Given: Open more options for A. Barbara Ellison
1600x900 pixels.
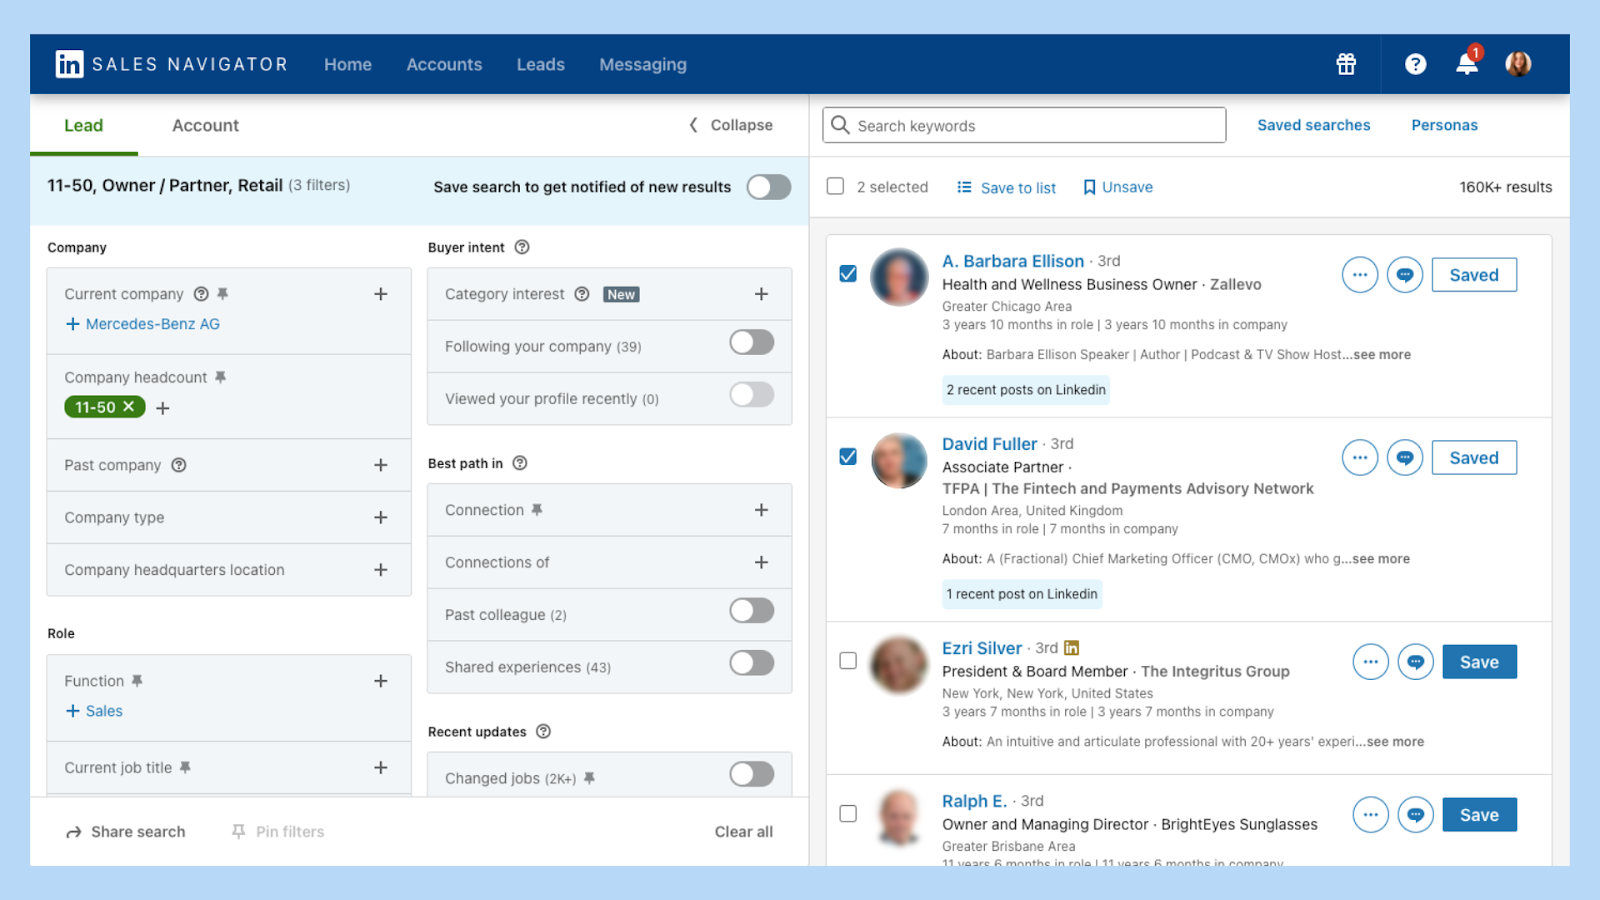Looking at the screenshot, I should pyautogui.click(x=1360, y=275).
